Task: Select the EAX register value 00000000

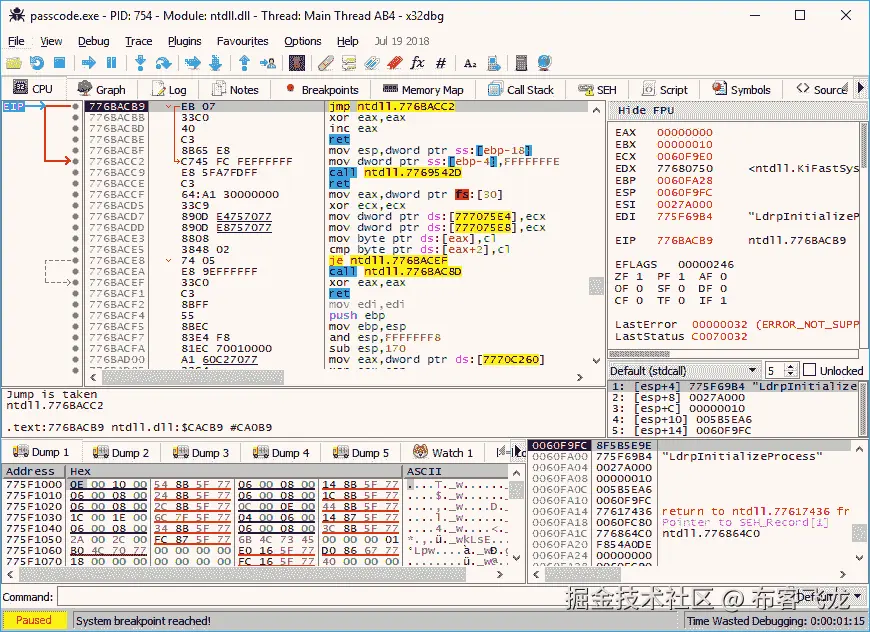Action: [685, 132]
